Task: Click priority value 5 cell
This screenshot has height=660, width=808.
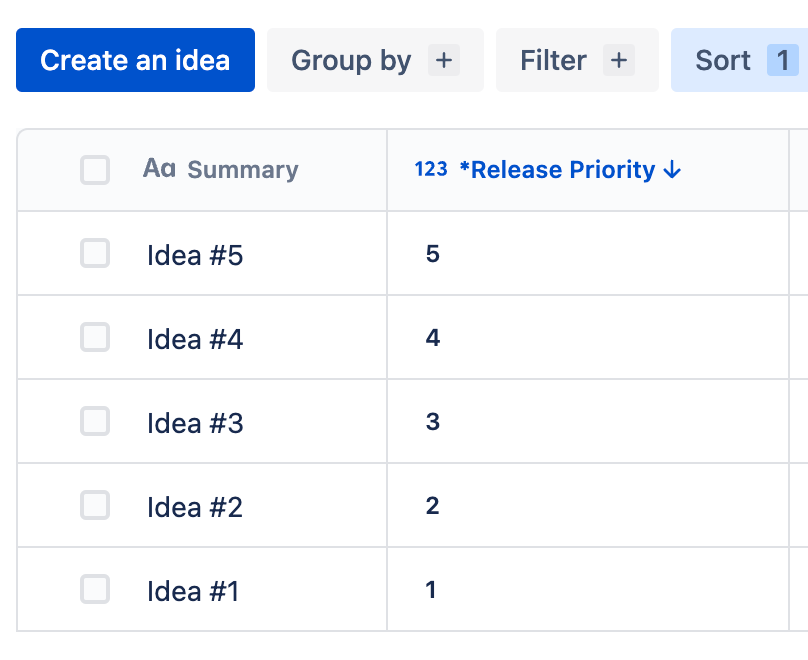Action: 433,254
